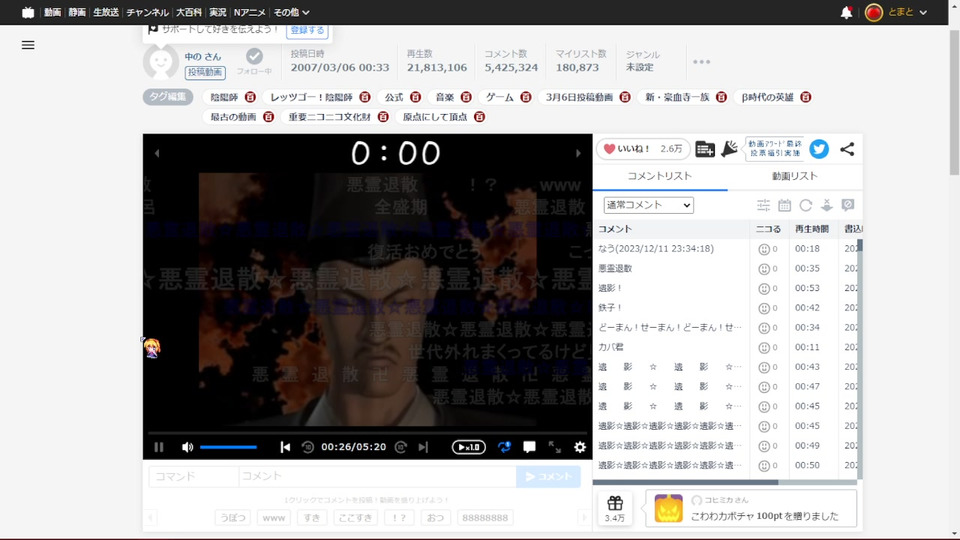This screenshot has height=540, width=960.
Task: Post quick comment うぽつ
Action: 233,518
